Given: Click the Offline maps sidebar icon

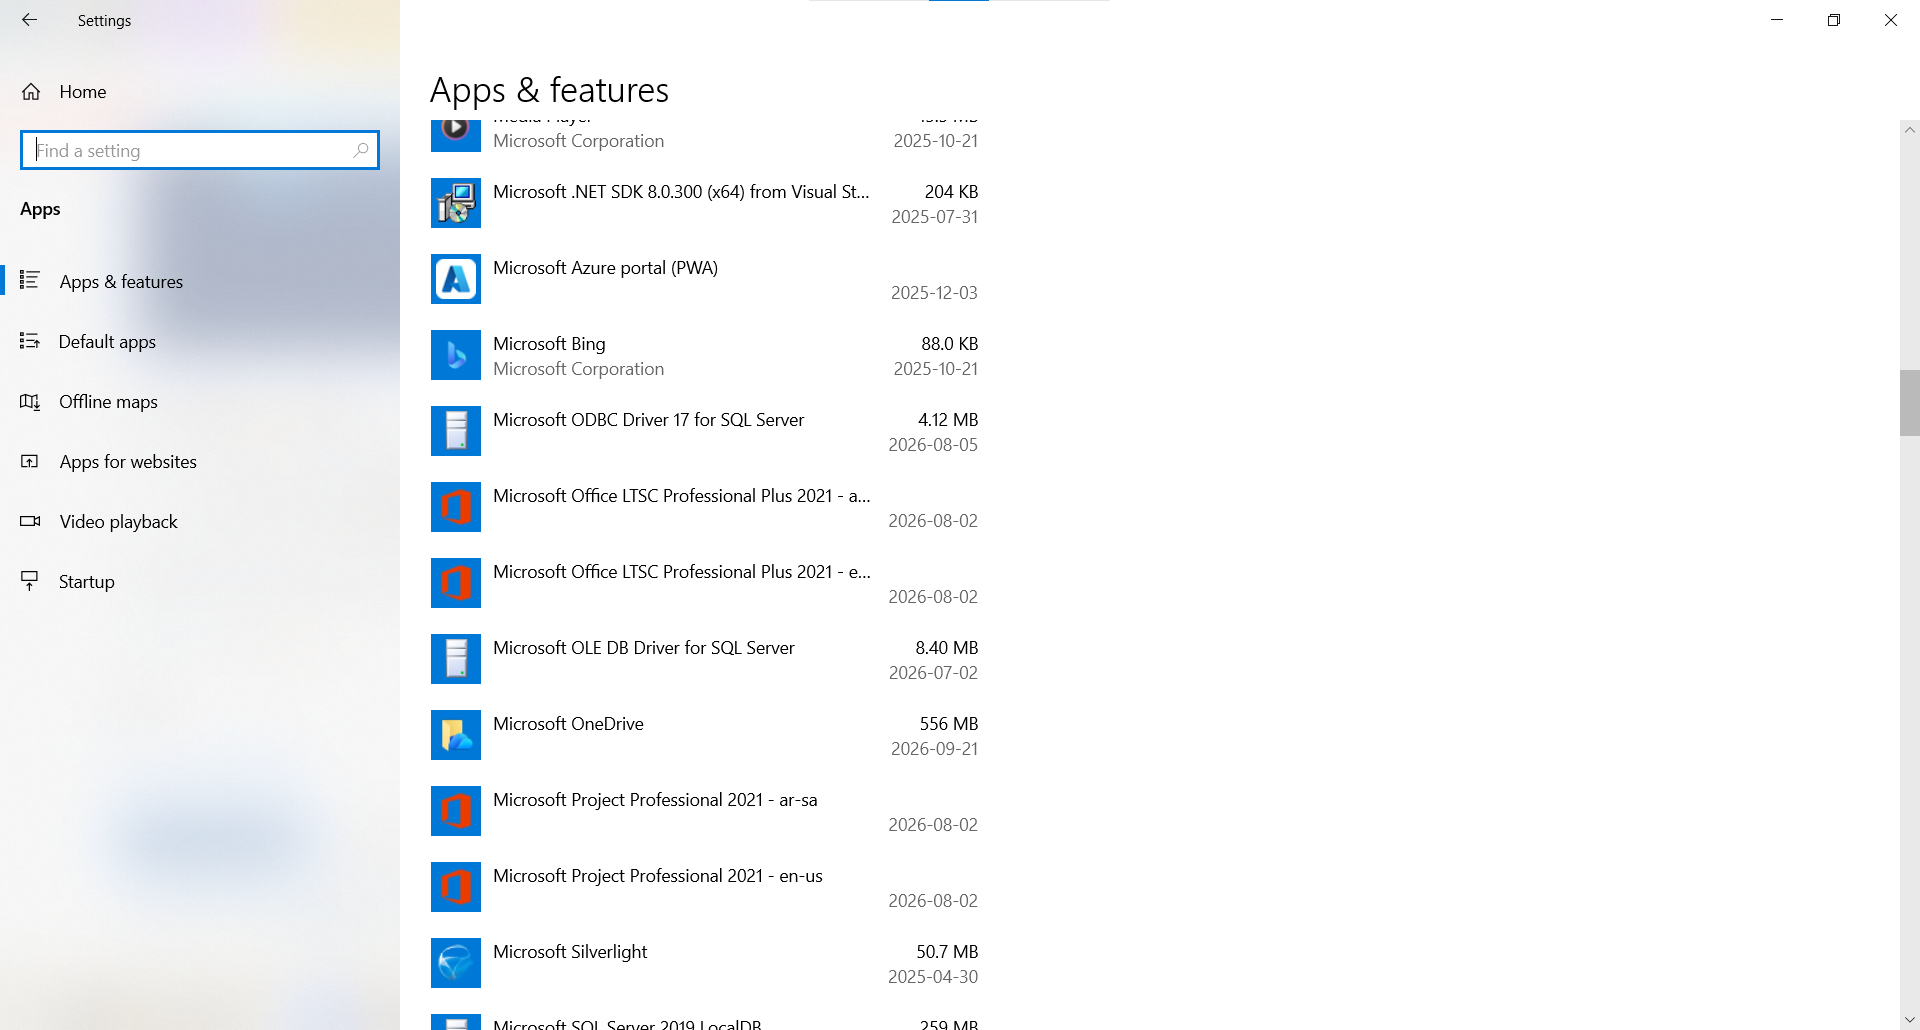Looking at the screenshot, I should 30,402.
